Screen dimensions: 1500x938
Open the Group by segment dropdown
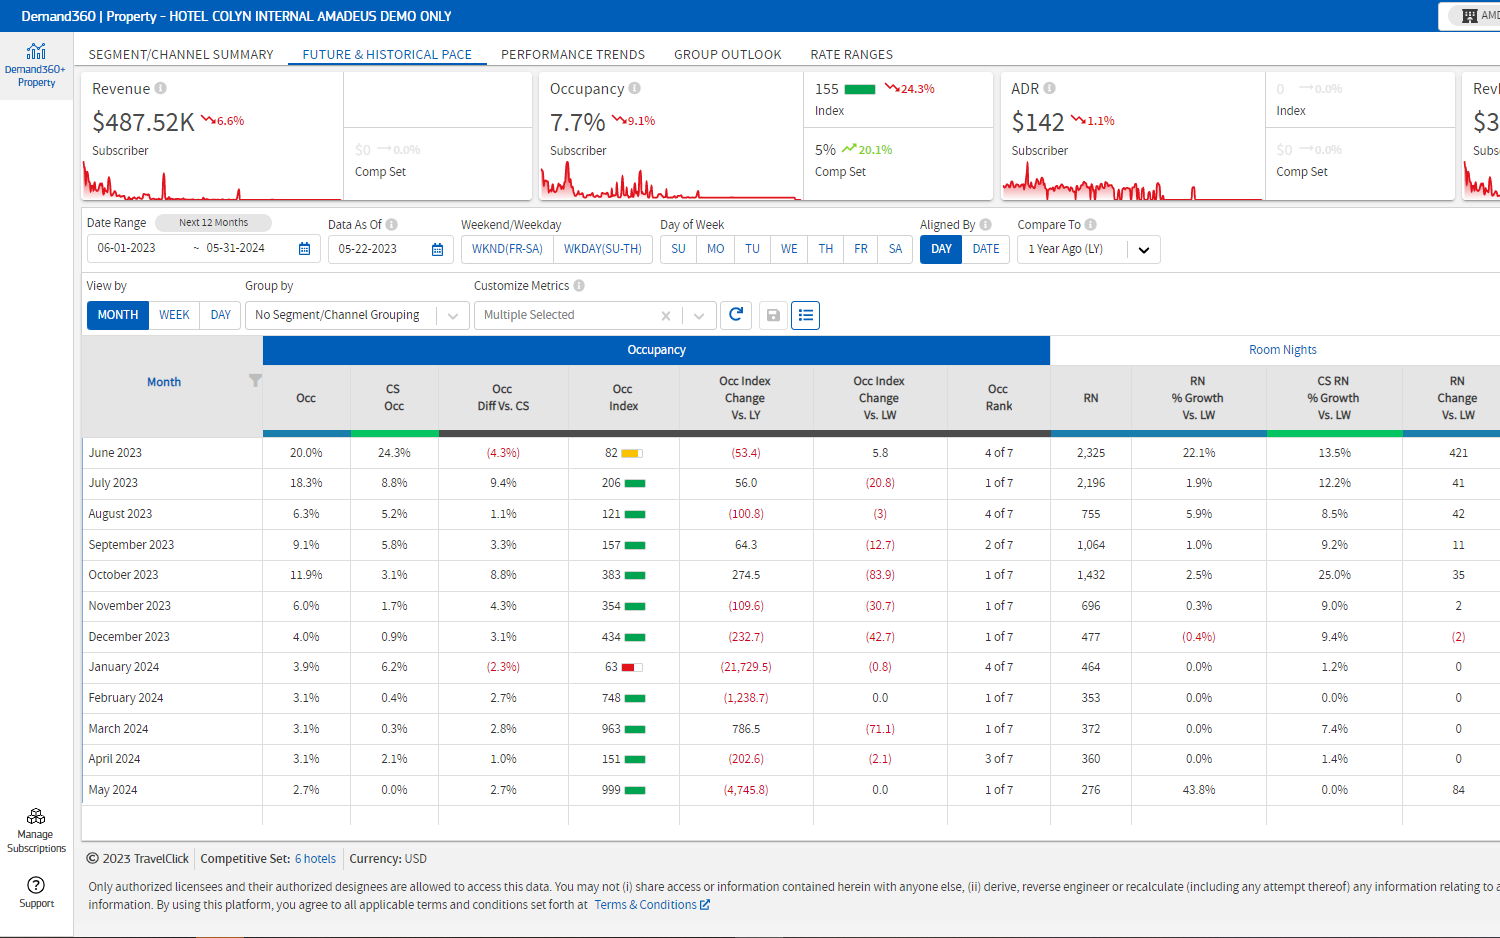click(356, 315)
